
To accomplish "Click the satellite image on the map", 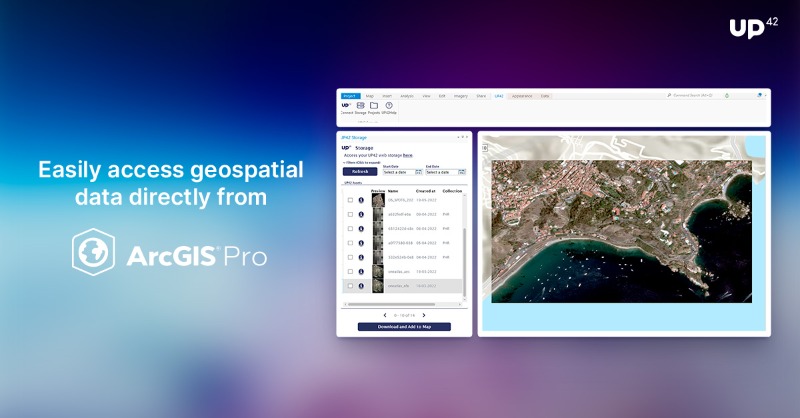I will click(x=621, y=231).
